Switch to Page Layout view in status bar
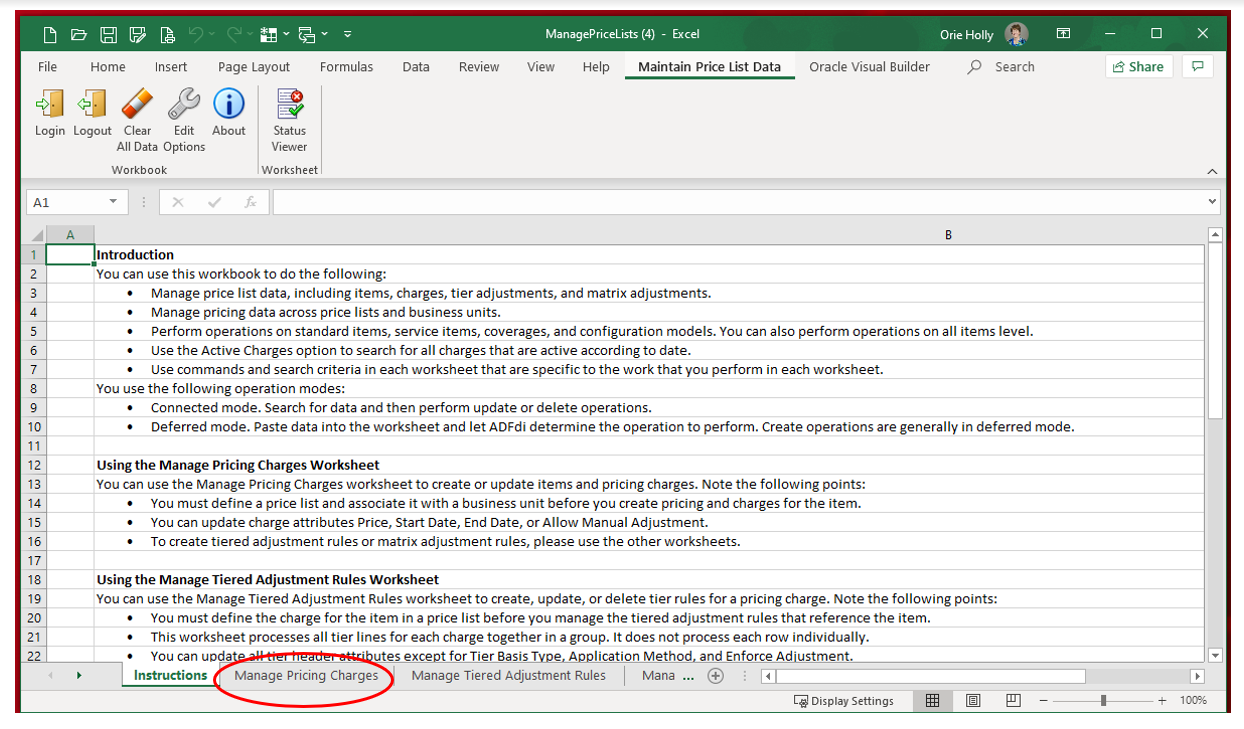 coord(972,701)
